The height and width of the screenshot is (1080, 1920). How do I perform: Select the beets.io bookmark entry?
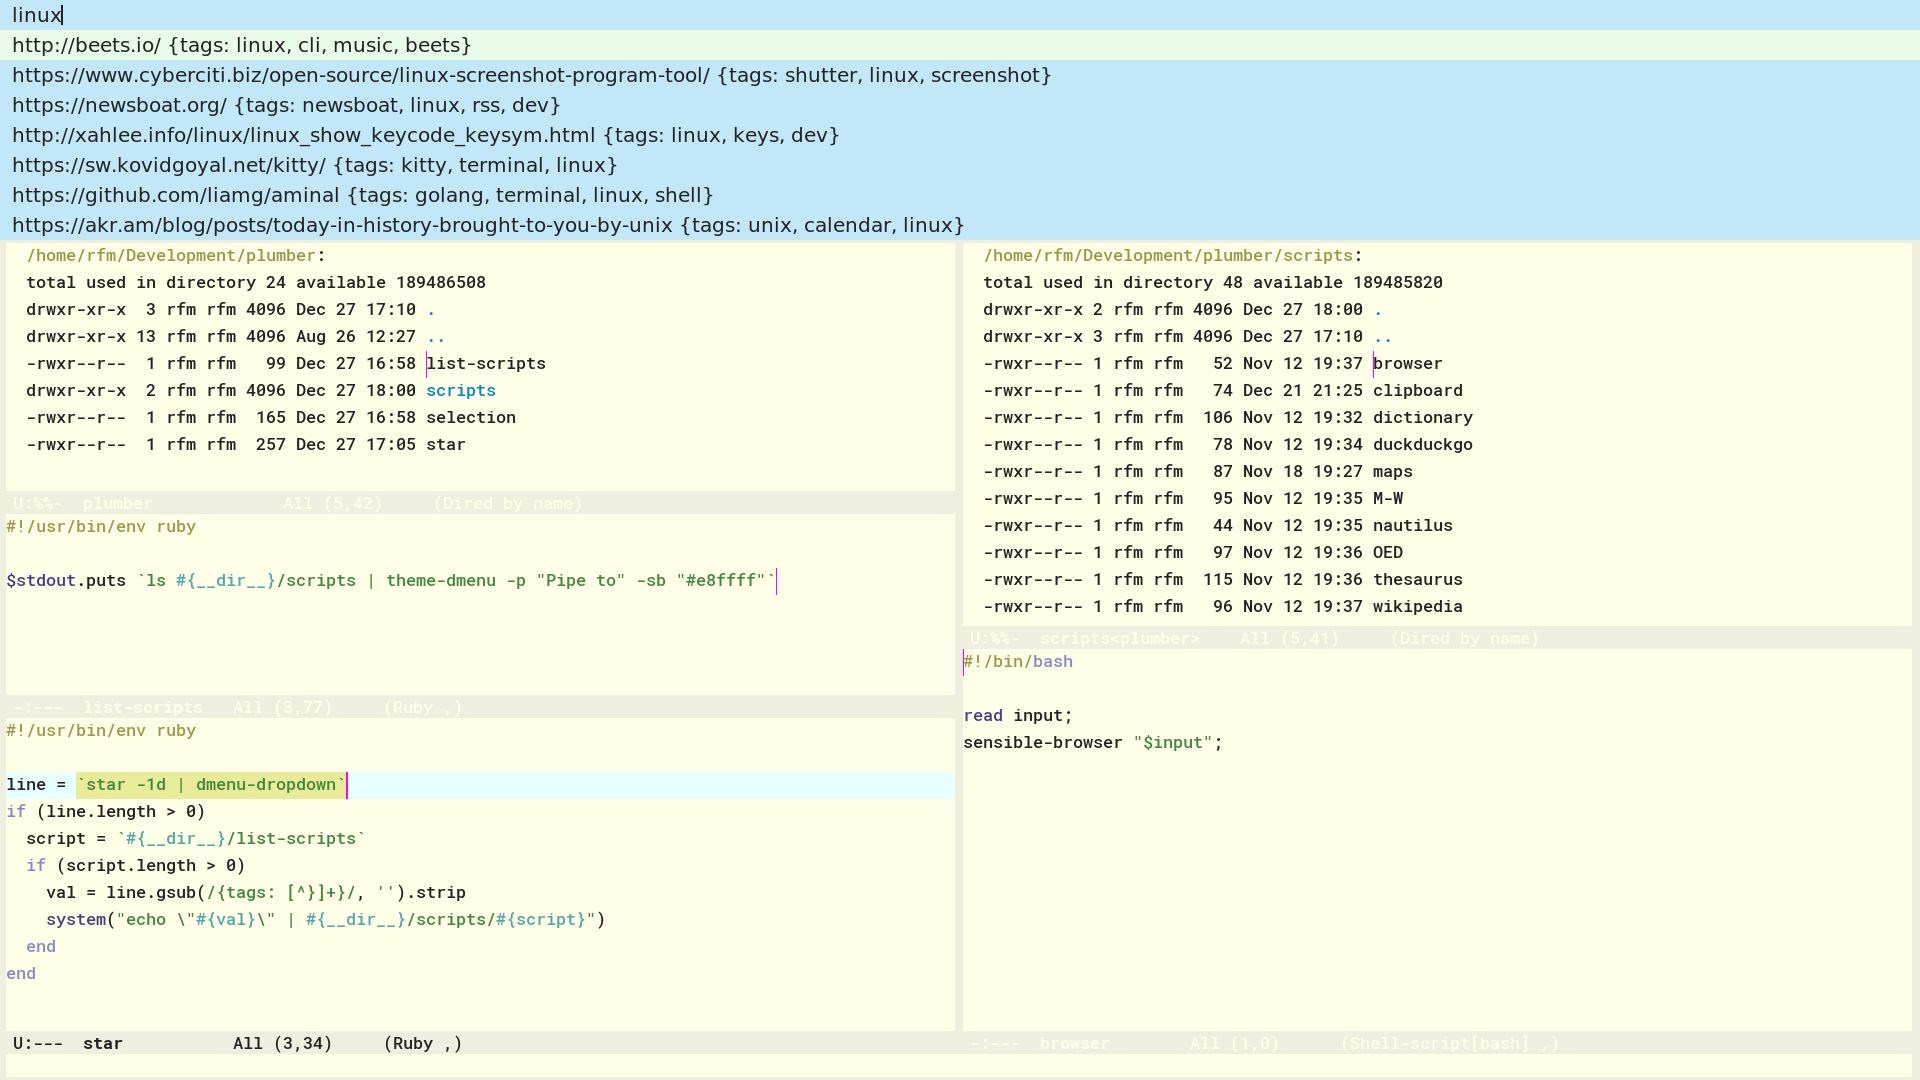[241, 45]
